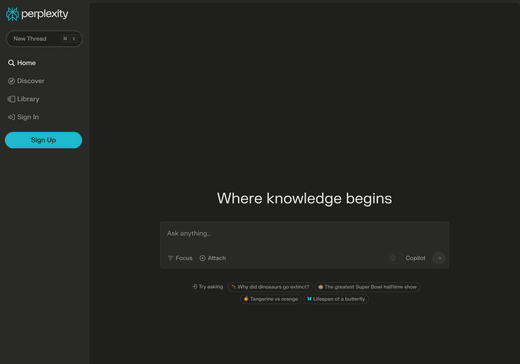Focus the Ask anything input field
The image size is (520, 364).
point(304,234)
